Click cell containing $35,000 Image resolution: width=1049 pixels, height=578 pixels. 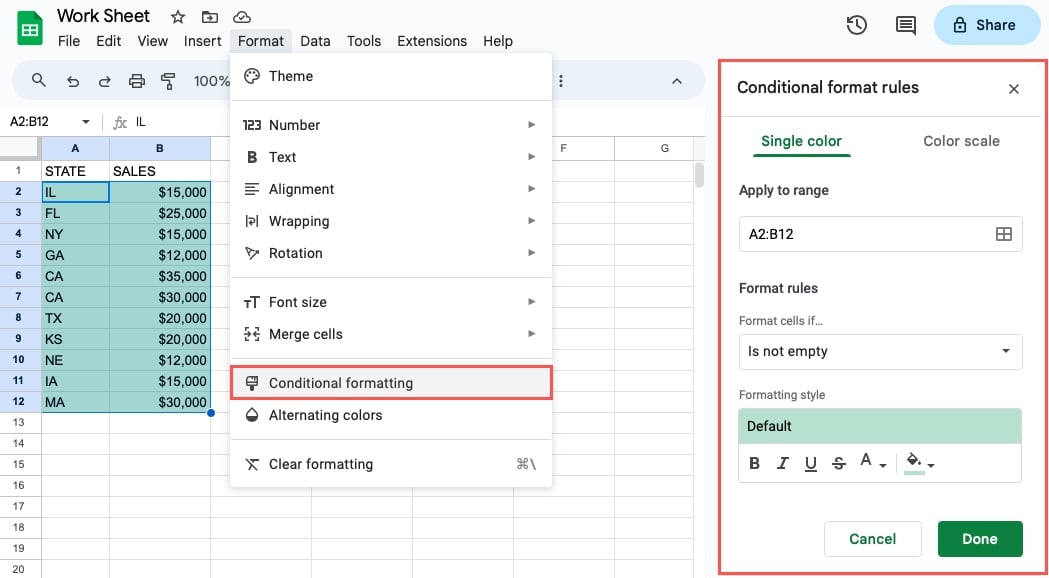pyautogui.click(x=160, y=276)
